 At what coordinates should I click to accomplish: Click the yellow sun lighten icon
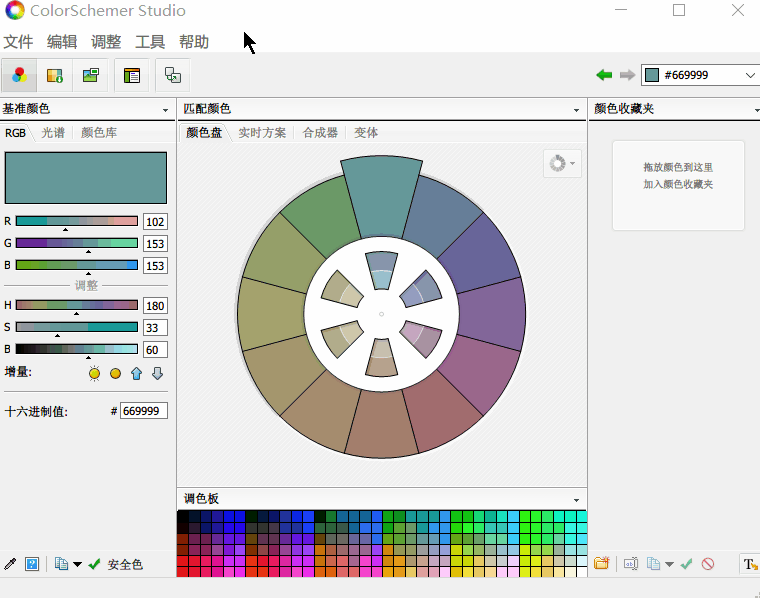coord(94,373)
